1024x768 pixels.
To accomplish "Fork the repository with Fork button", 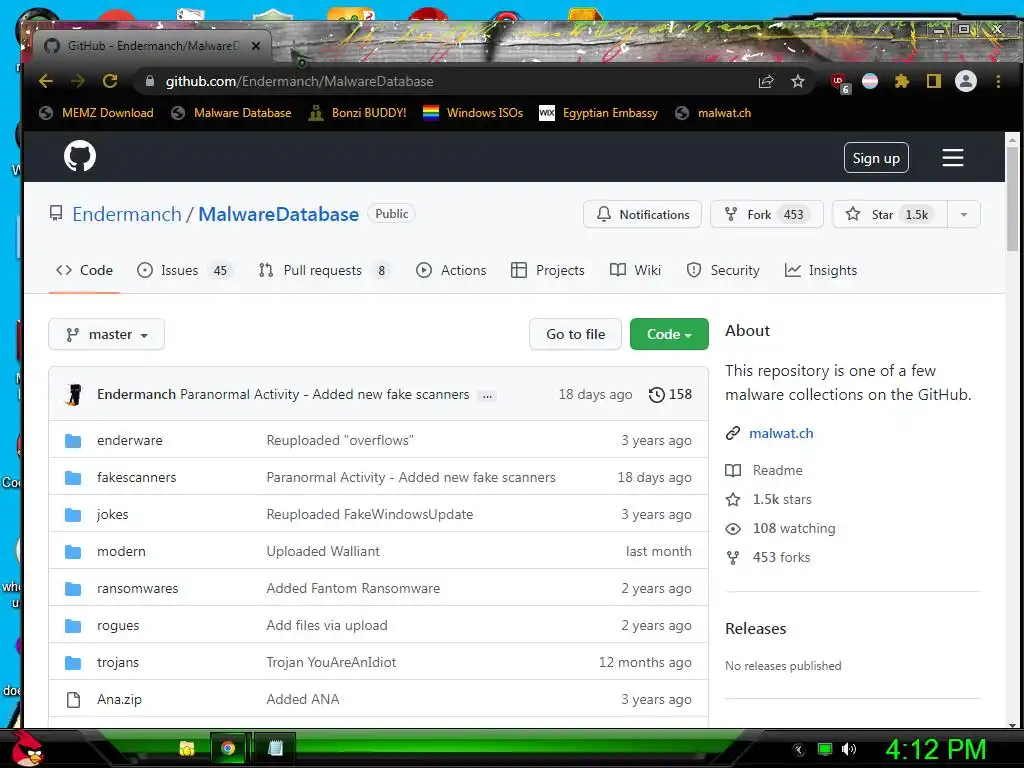I will click(x=767, y=214).
